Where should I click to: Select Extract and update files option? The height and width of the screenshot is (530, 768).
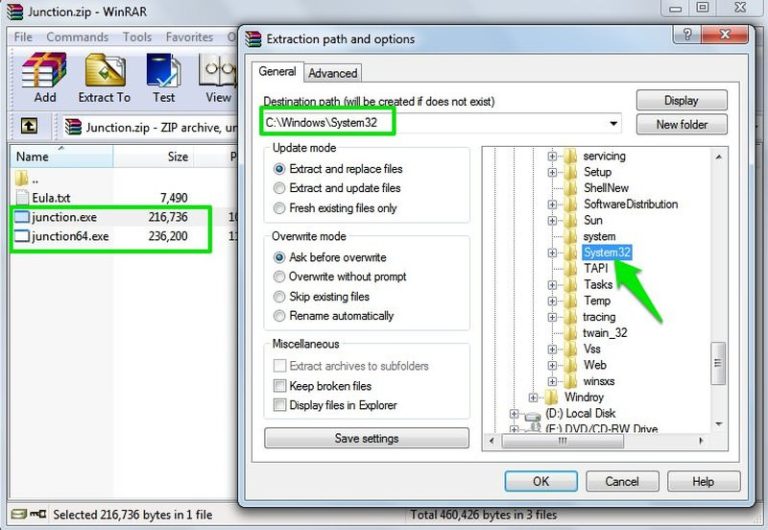click(337, 188)
